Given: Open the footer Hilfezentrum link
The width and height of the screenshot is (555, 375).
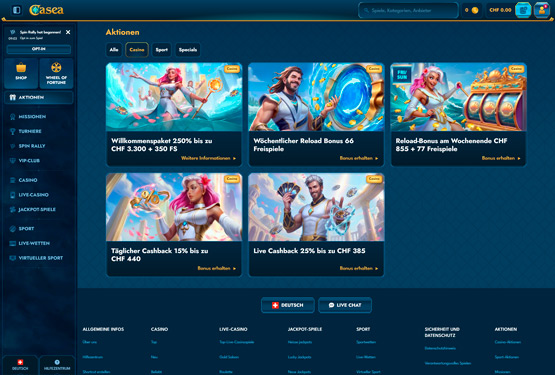Looking at the screenshot, I should point(93,357).
